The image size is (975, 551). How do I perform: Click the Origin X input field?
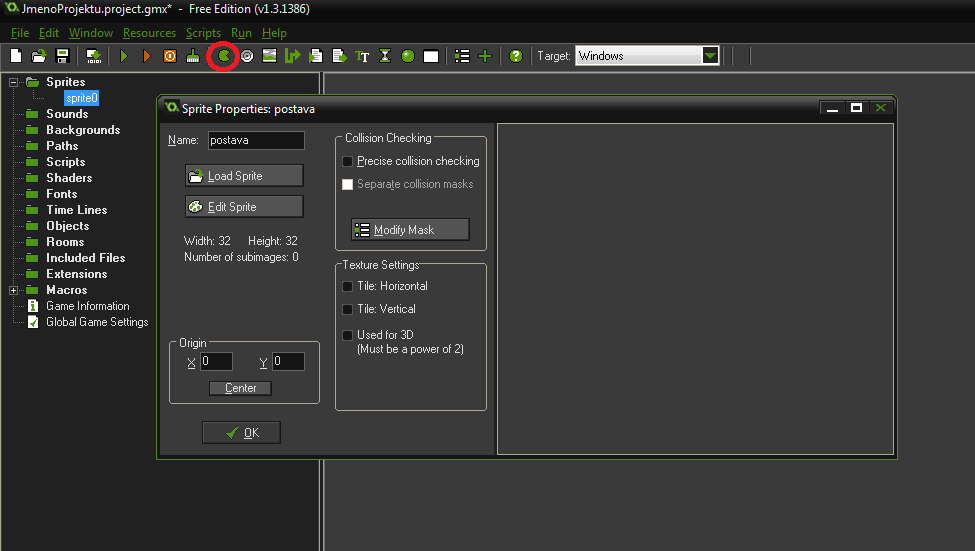click(216, 361)
